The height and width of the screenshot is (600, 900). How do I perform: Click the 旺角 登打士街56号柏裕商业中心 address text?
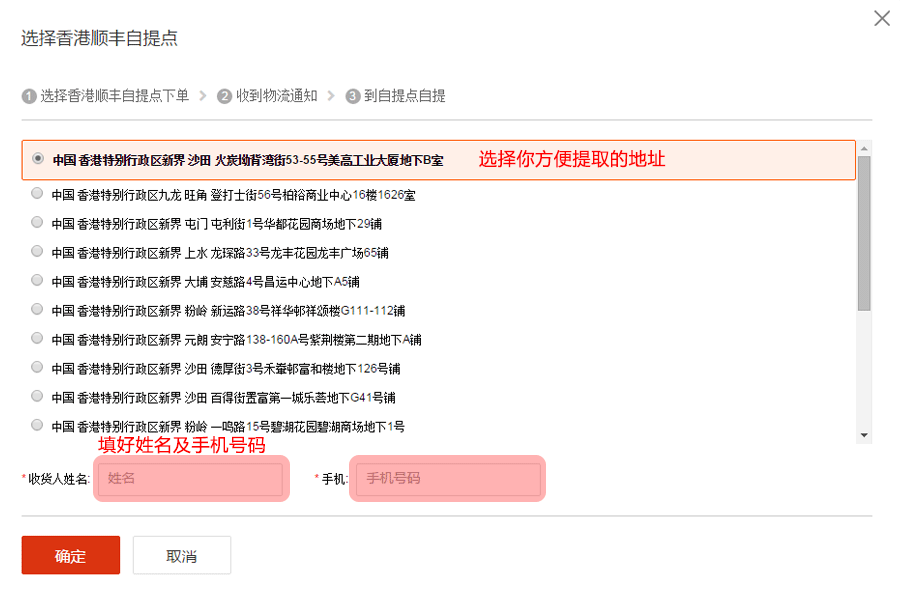pyautogui.click(x=233, y=195)
